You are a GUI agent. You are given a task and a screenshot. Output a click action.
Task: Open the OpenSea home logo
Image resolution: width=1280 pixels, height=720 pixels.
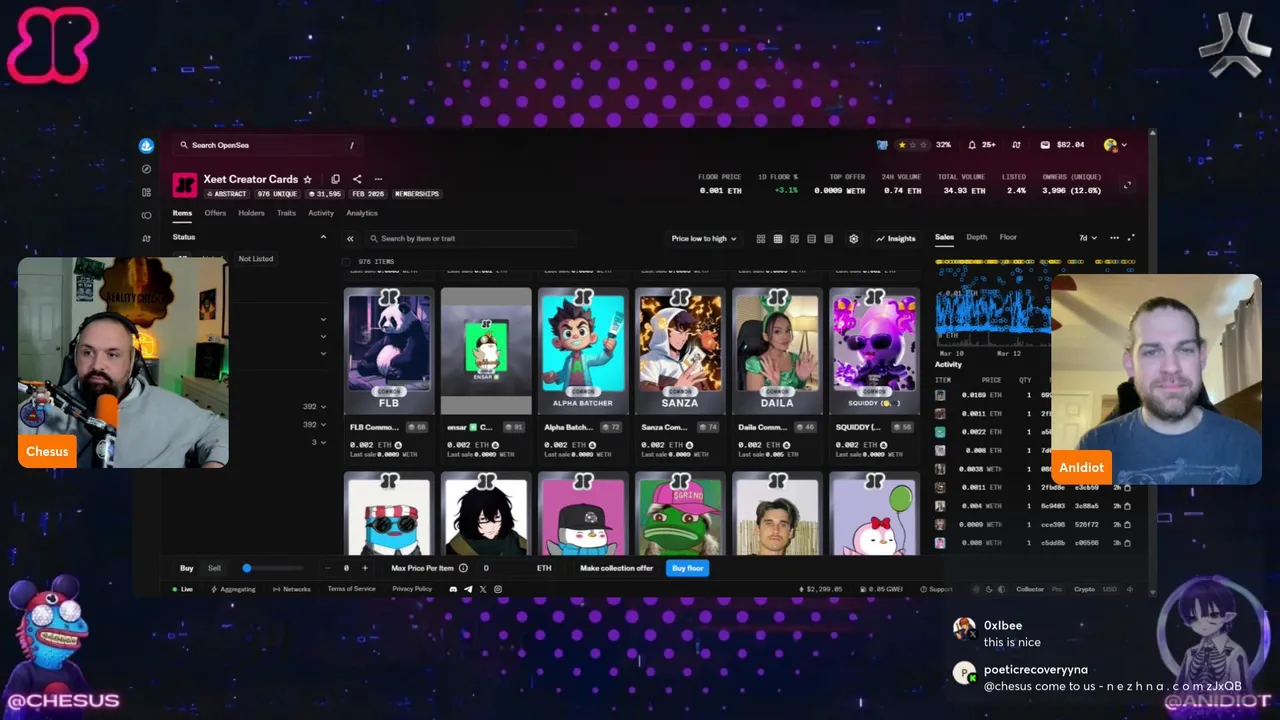(x=146, y=145)
